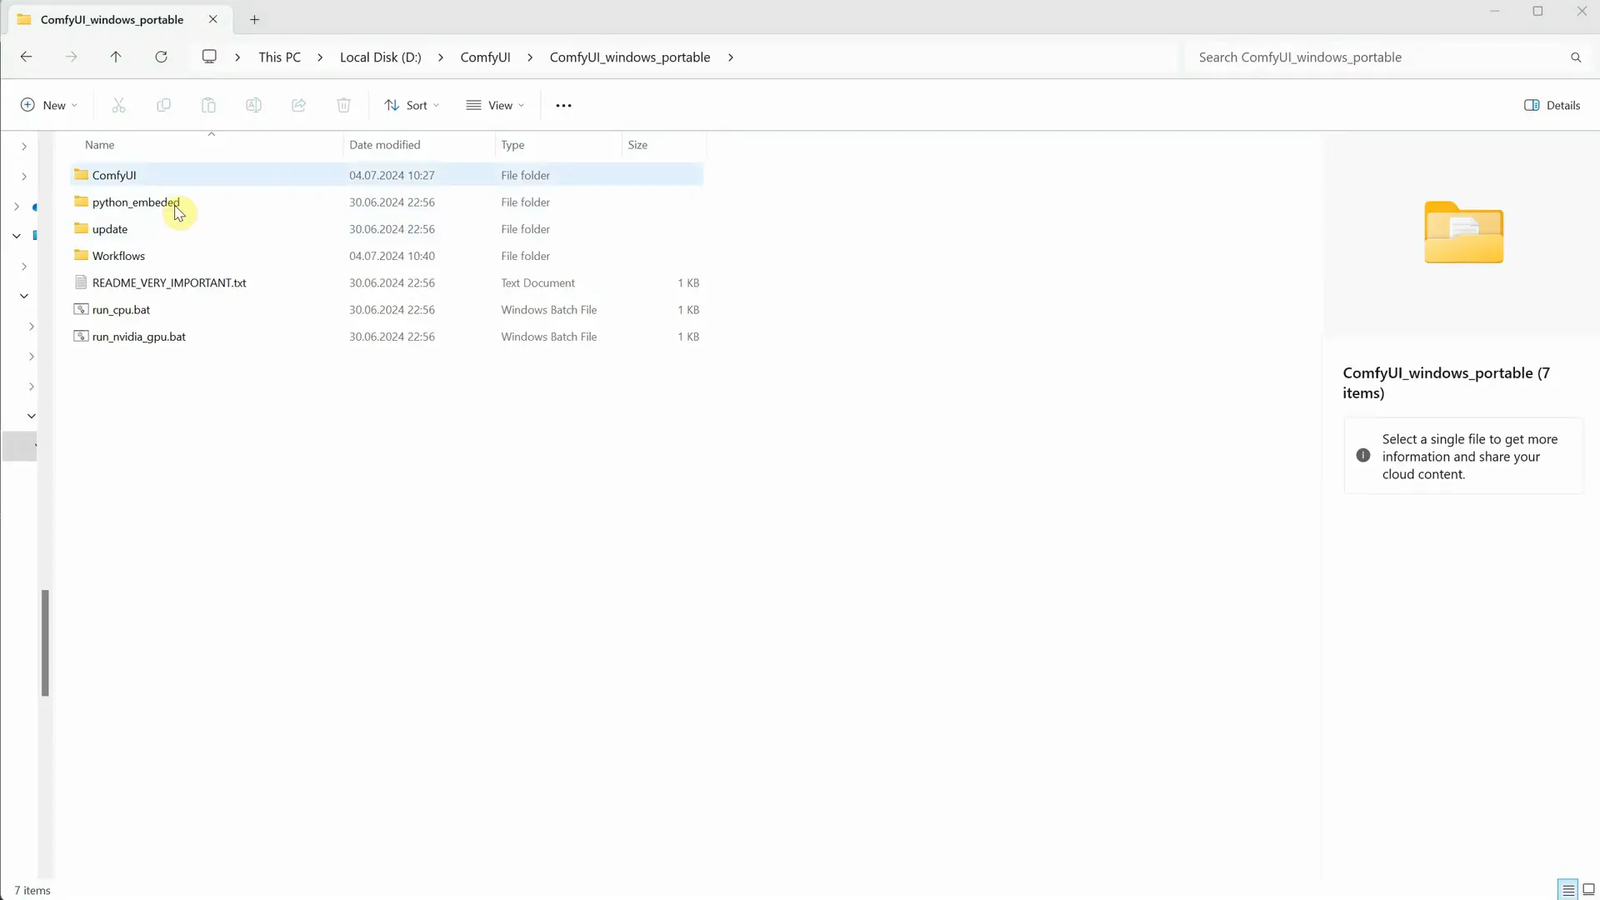
Task: Navigate to ComfyUI breadcrumb
Action: (x=485, y=57)
